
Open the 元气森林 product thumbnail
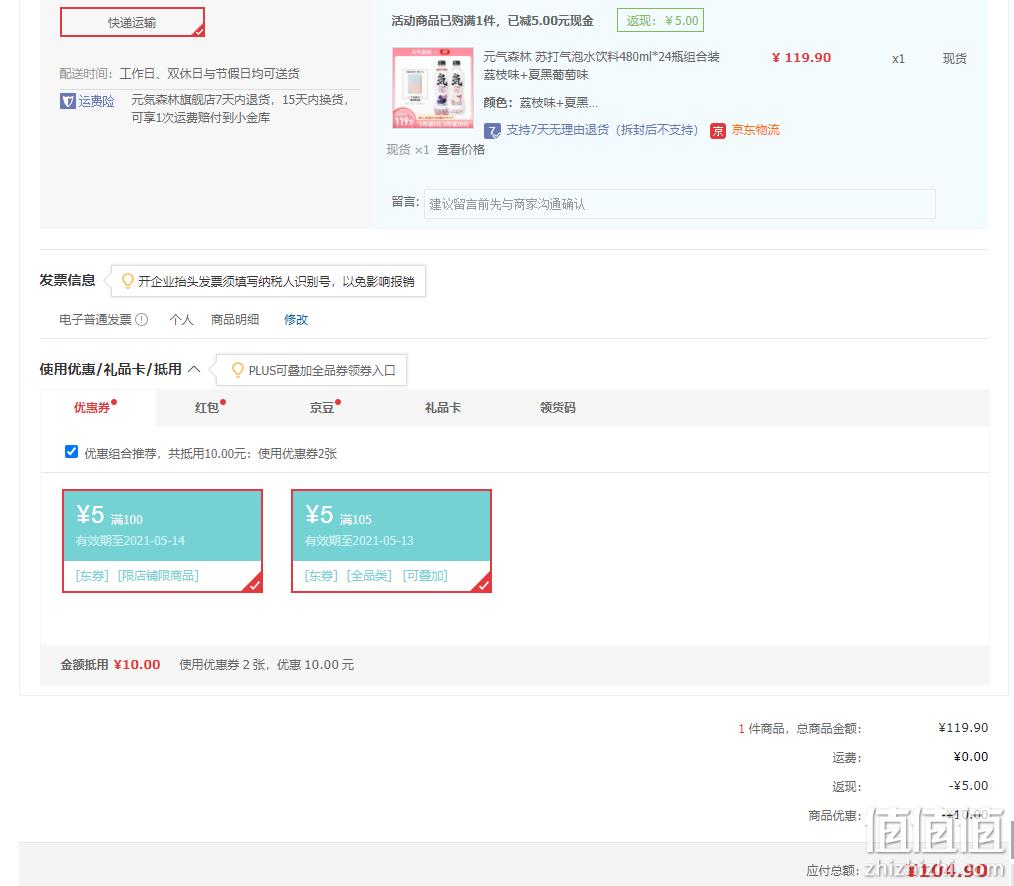(433, 88)
